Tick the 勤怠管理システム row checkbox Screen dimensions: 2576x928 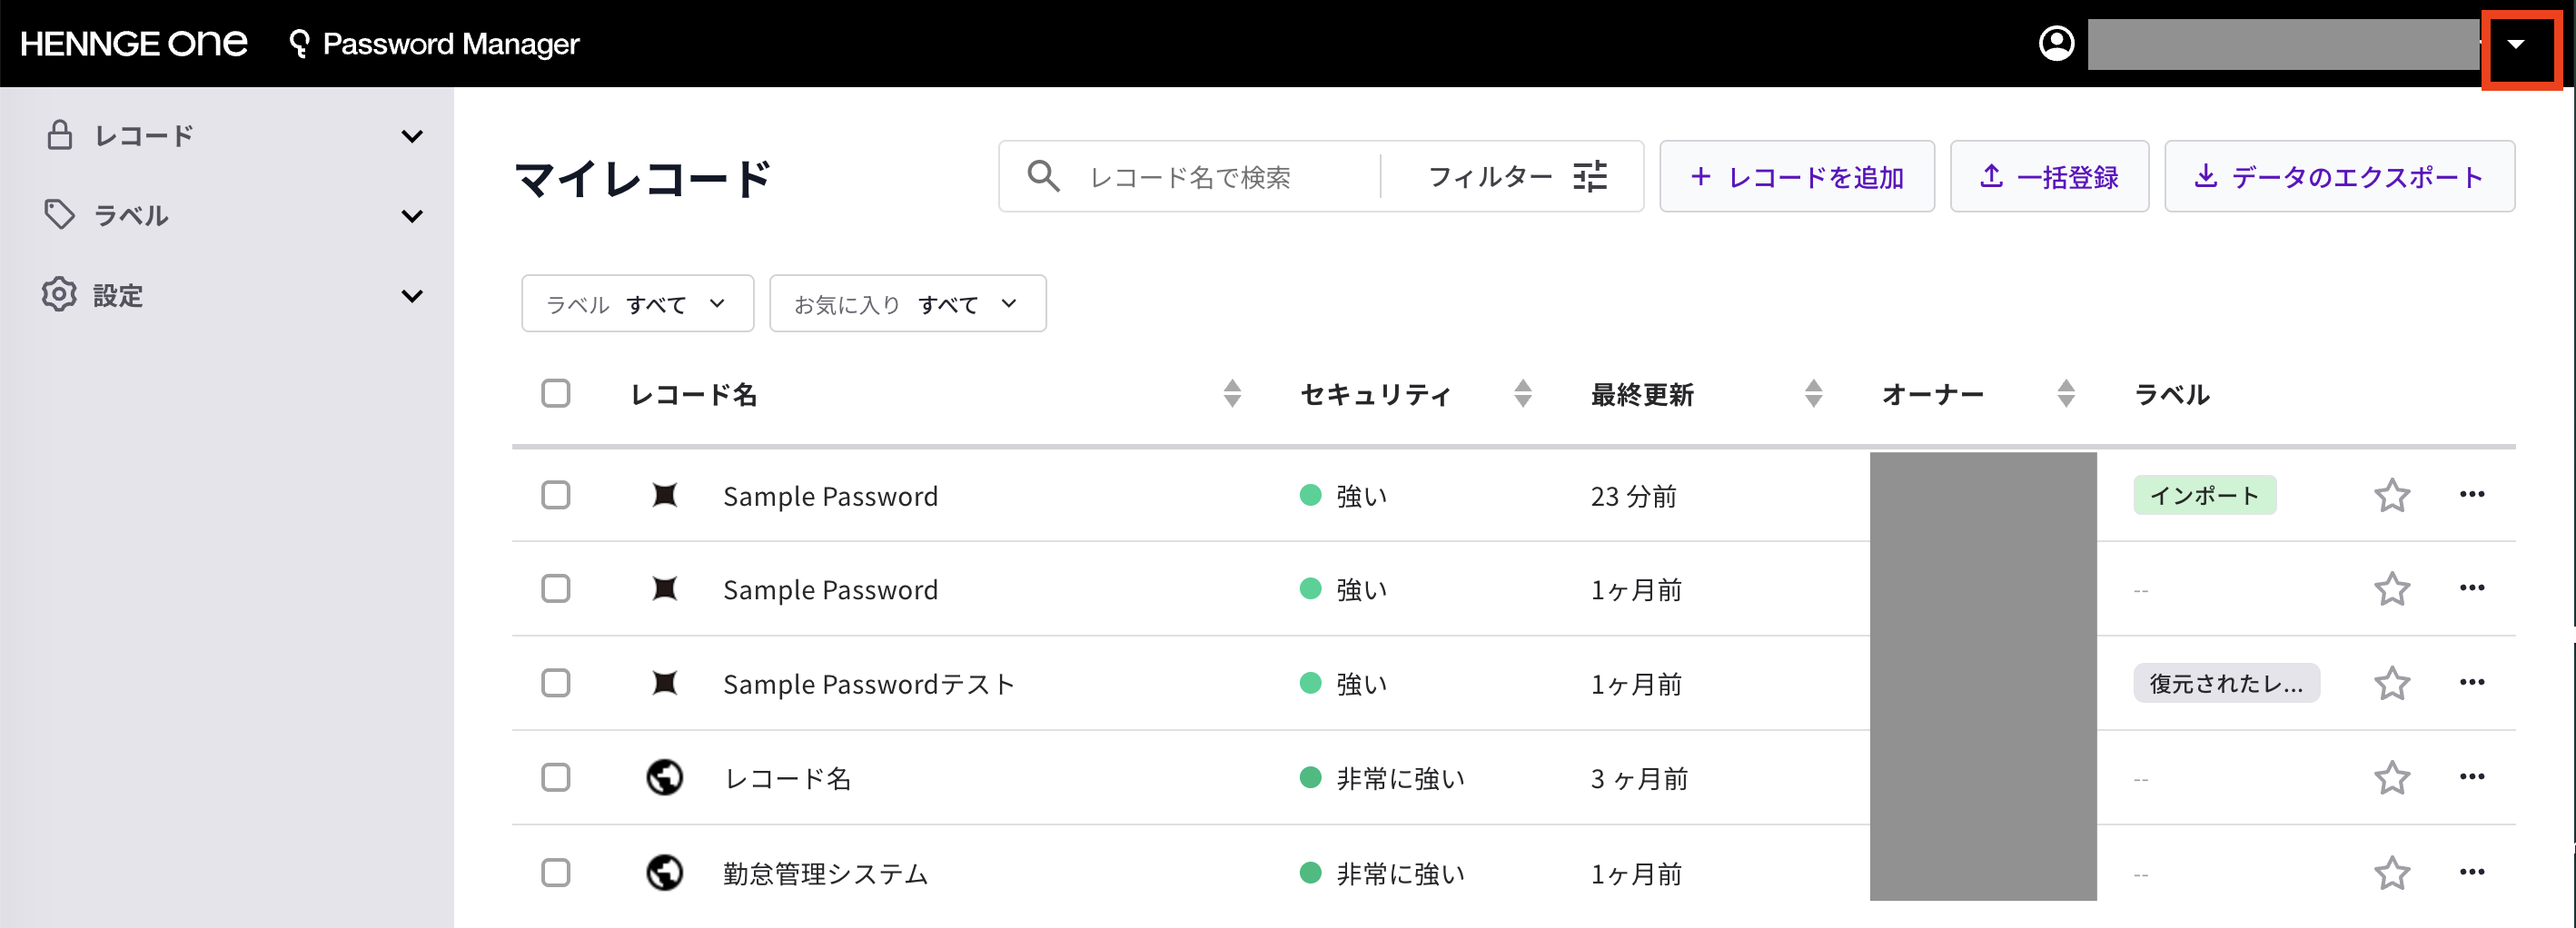point(556,872)
